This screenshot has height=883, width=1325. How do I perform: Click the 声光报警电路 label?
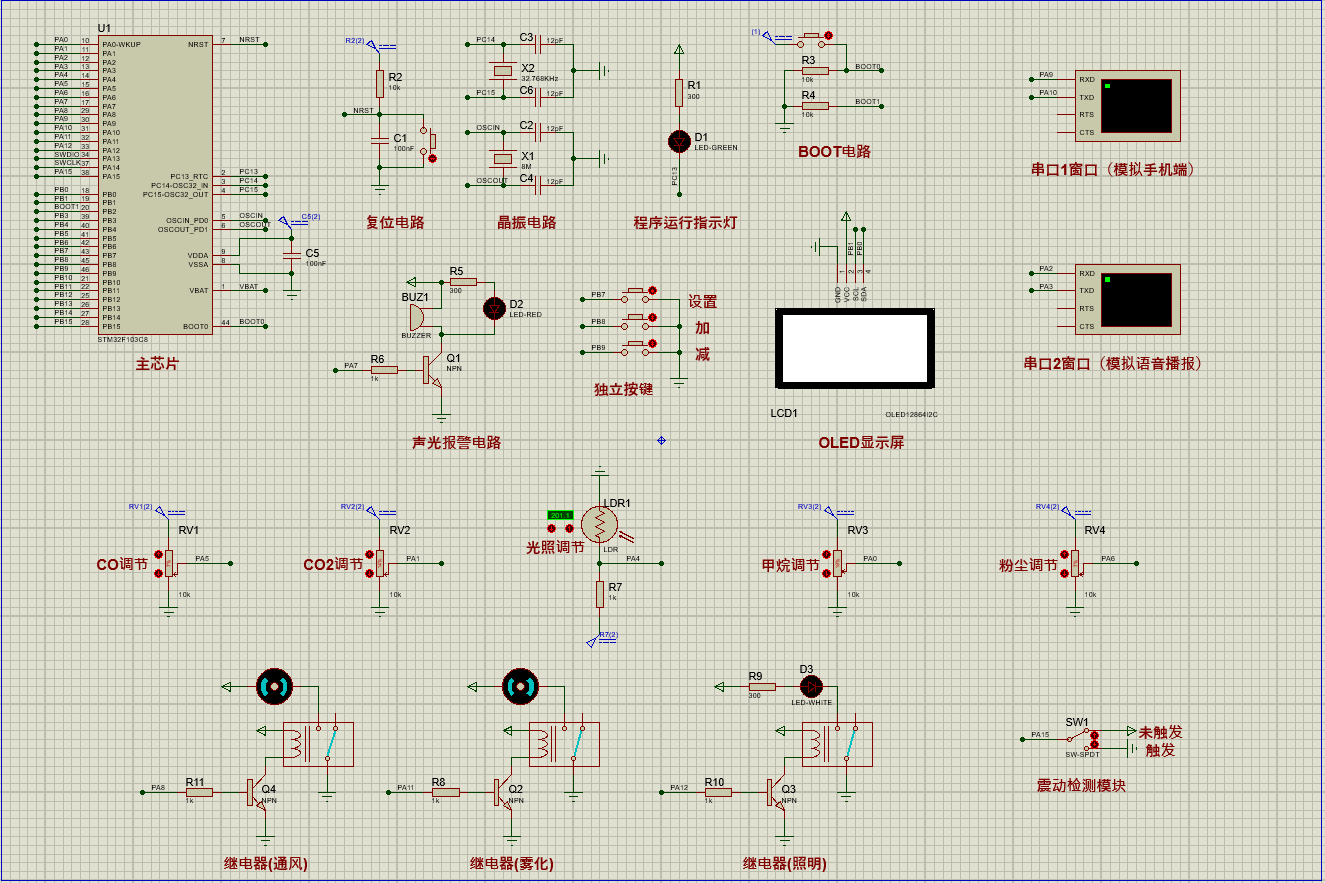tap(457, 442)
